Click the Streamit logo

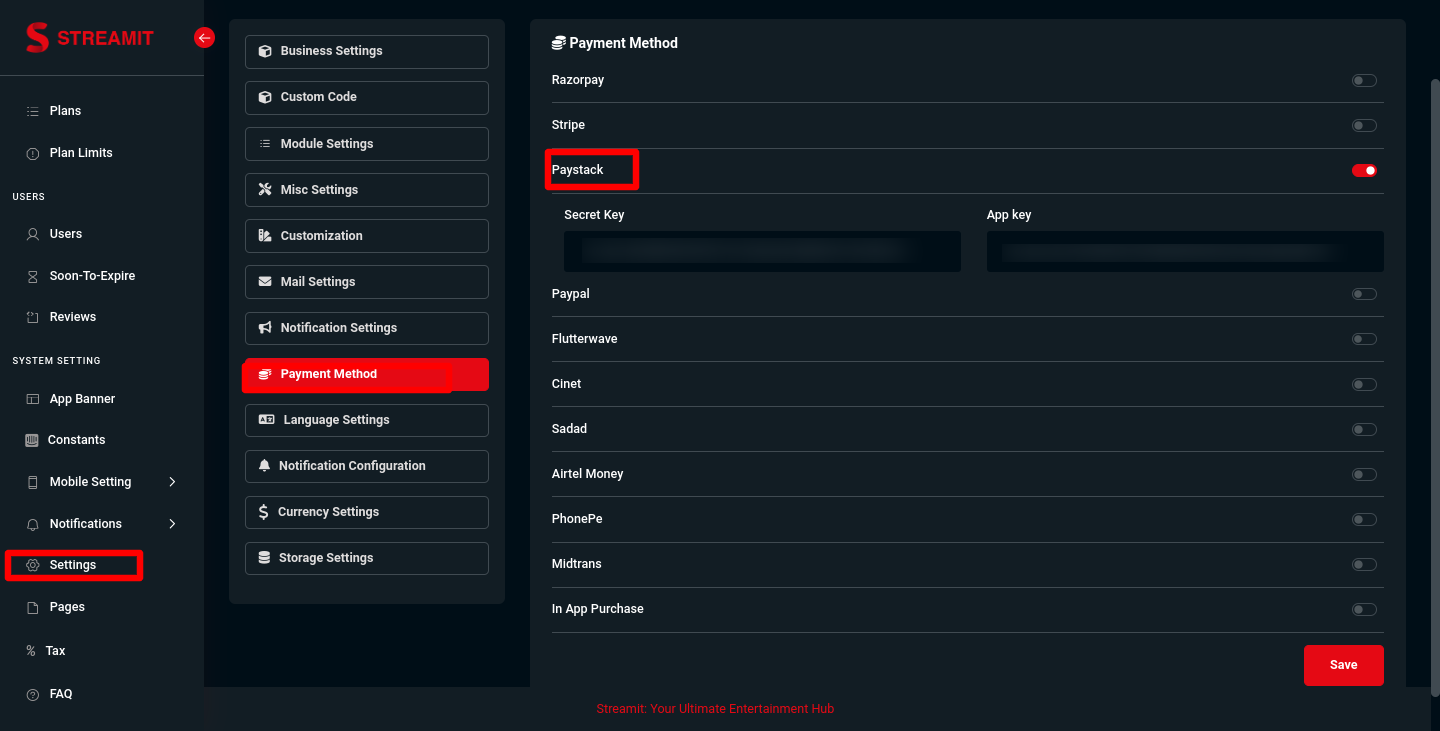click(90, 38)
